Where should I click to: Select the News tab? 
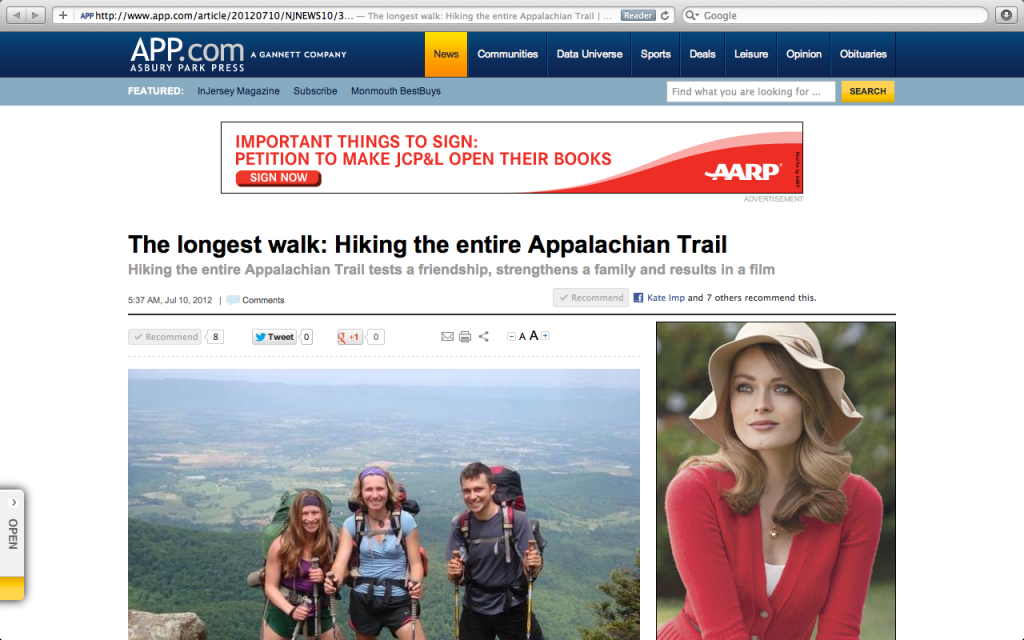click(446, 54)
